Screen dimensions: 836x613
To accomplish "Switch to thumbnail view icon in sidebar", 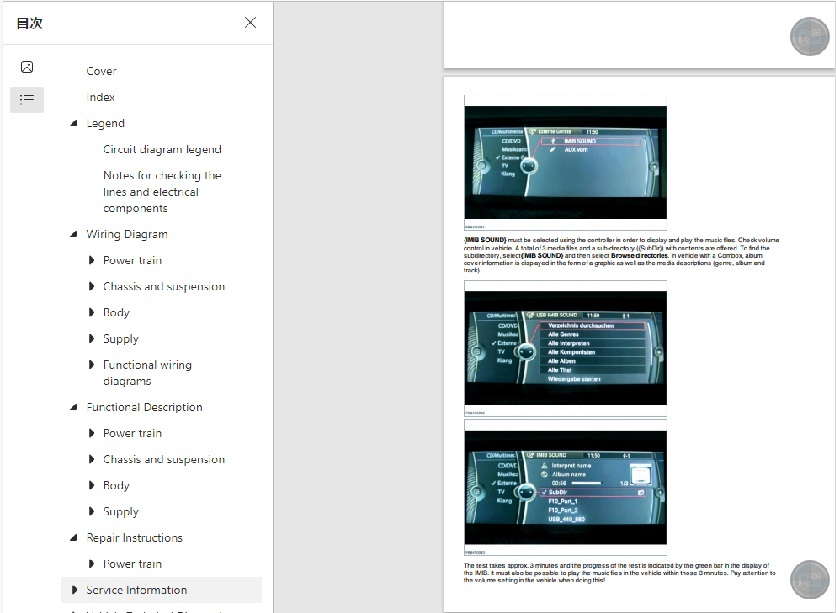I will click(27, 67).
